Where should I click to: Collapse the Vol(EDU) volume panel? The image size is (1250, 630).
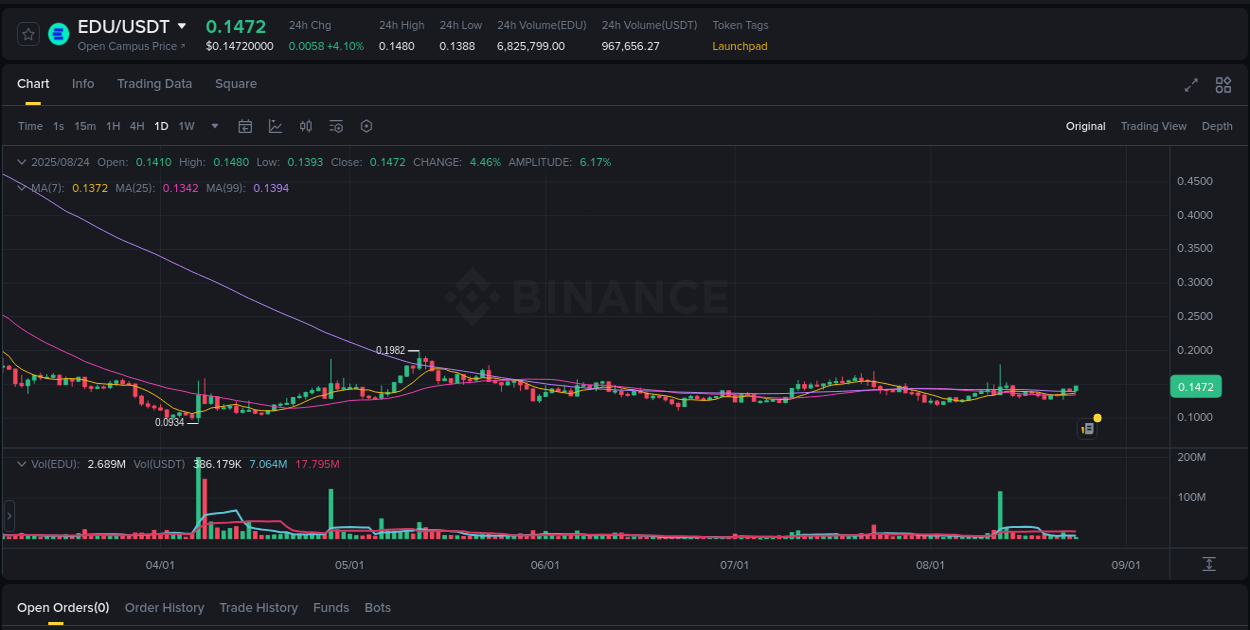click(x=21, y=463)
